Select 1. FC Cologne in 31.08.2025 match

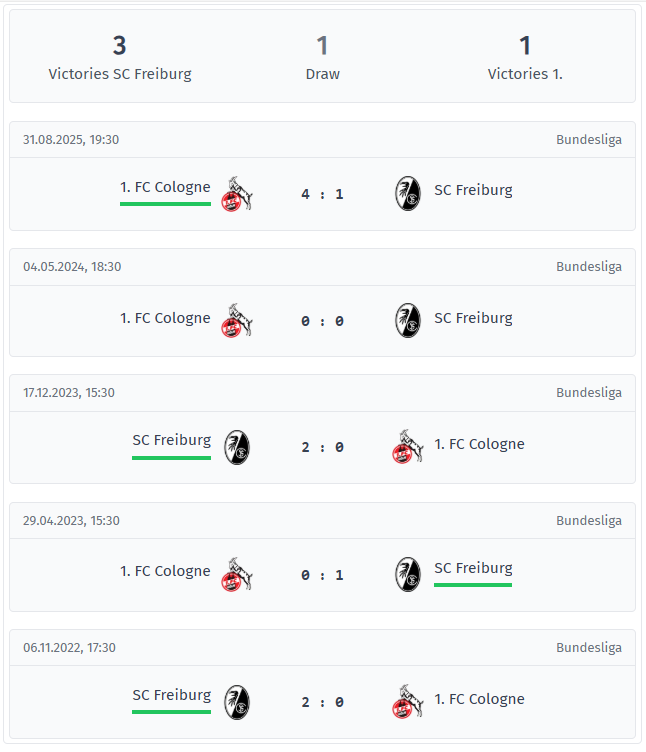coord(165,187)
